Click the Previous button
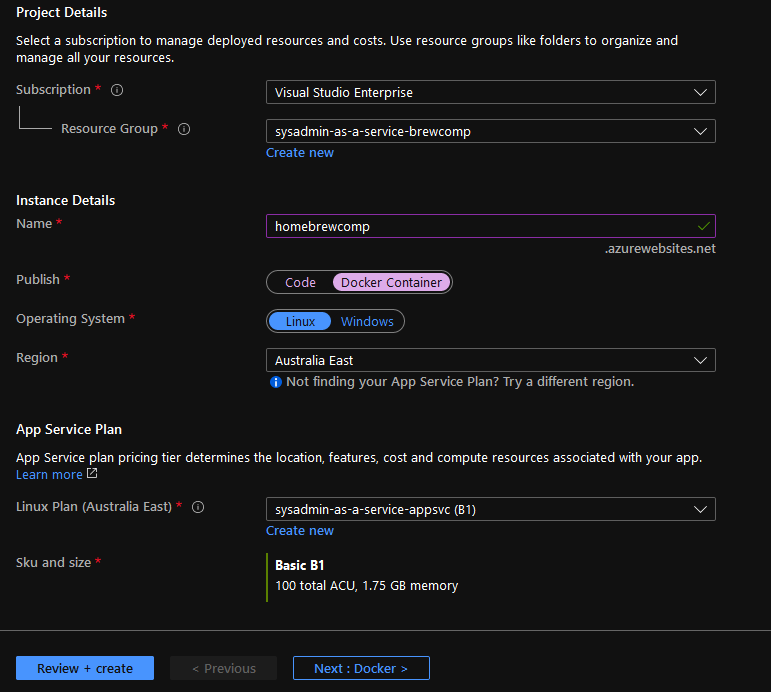The image size is (771, 692). 224,668
